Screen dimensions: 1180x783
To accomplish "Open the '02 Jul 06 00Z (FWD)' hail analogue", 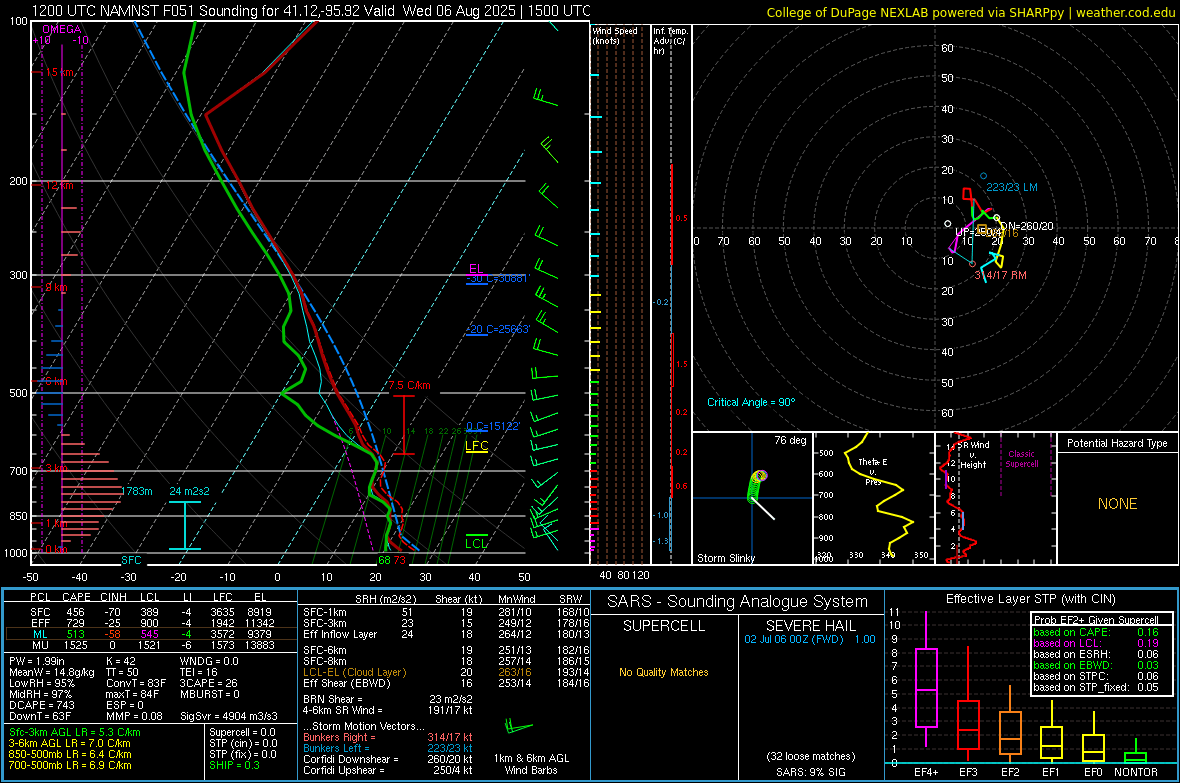I will pyautogui.click(x=795, y=639).
